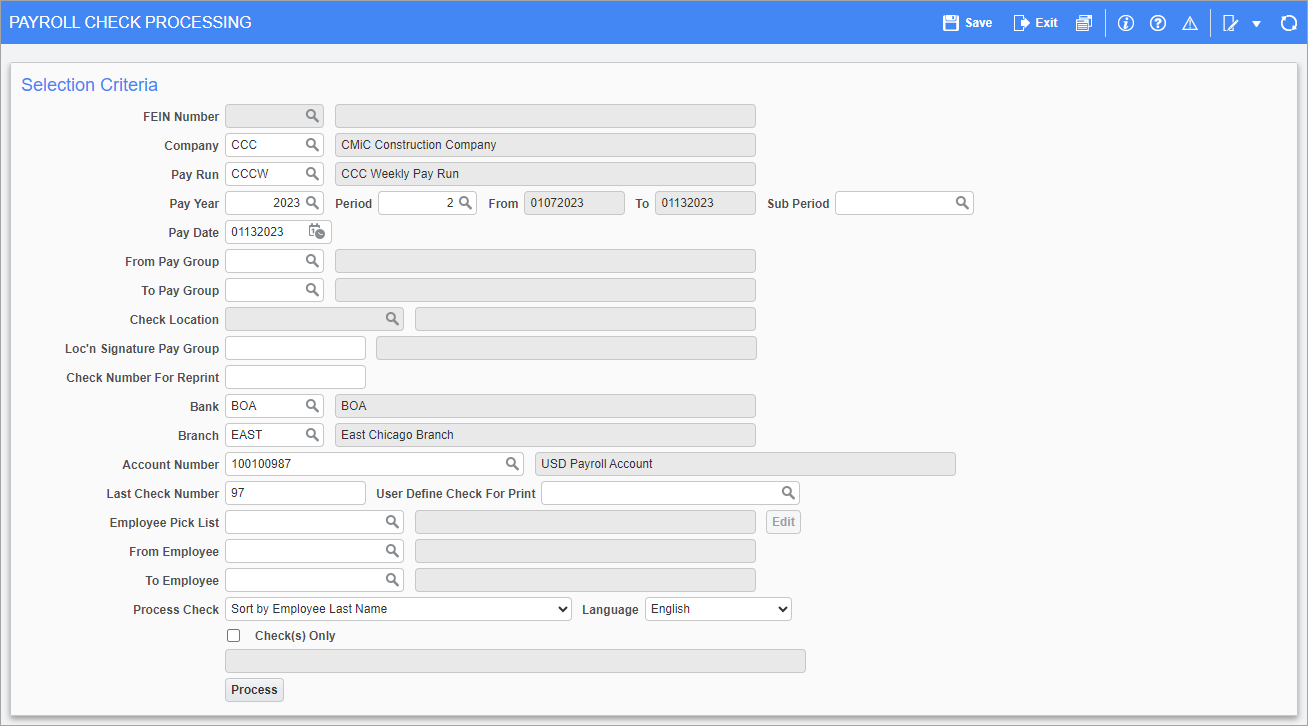Click the Last Check Number field
The width and height of the screenshot is (1308, 726).
pos(295,493)
